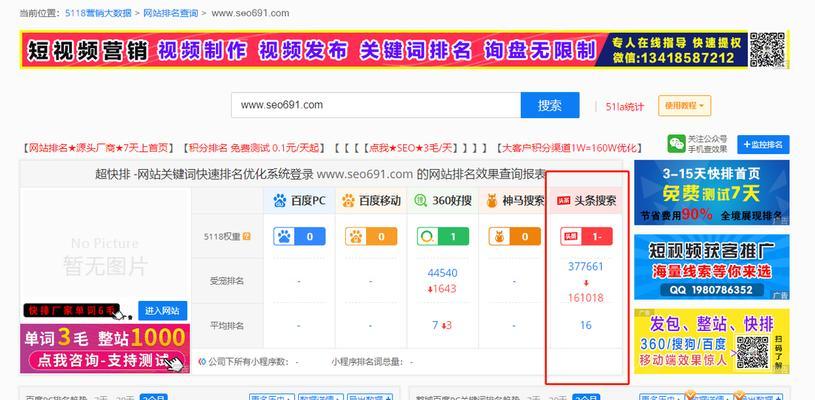Click the 进入网站 button
Viewport: 815px width, 400px height.
click(163, 311)
